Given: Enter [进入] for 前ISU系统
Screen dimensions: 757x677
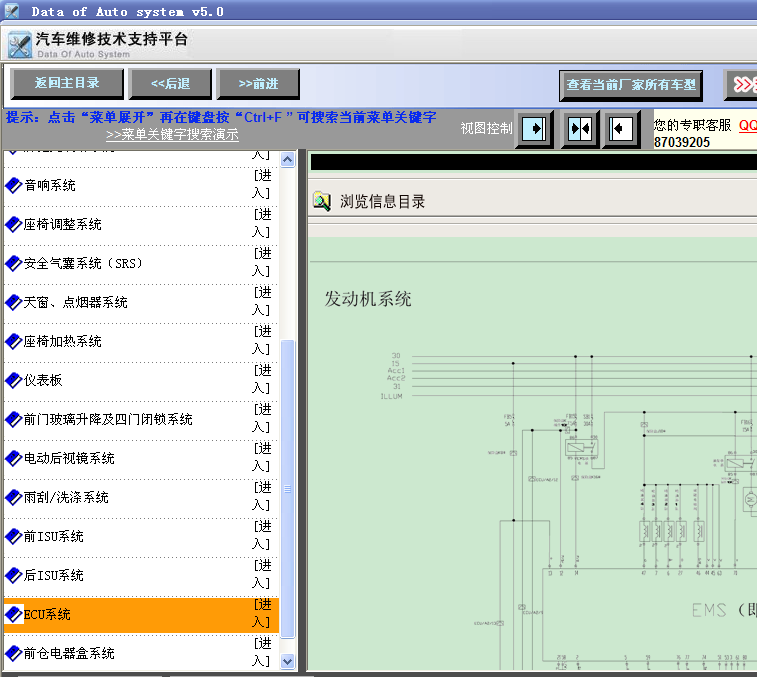Looking at the screenshot, I should [x=262, y=536].
